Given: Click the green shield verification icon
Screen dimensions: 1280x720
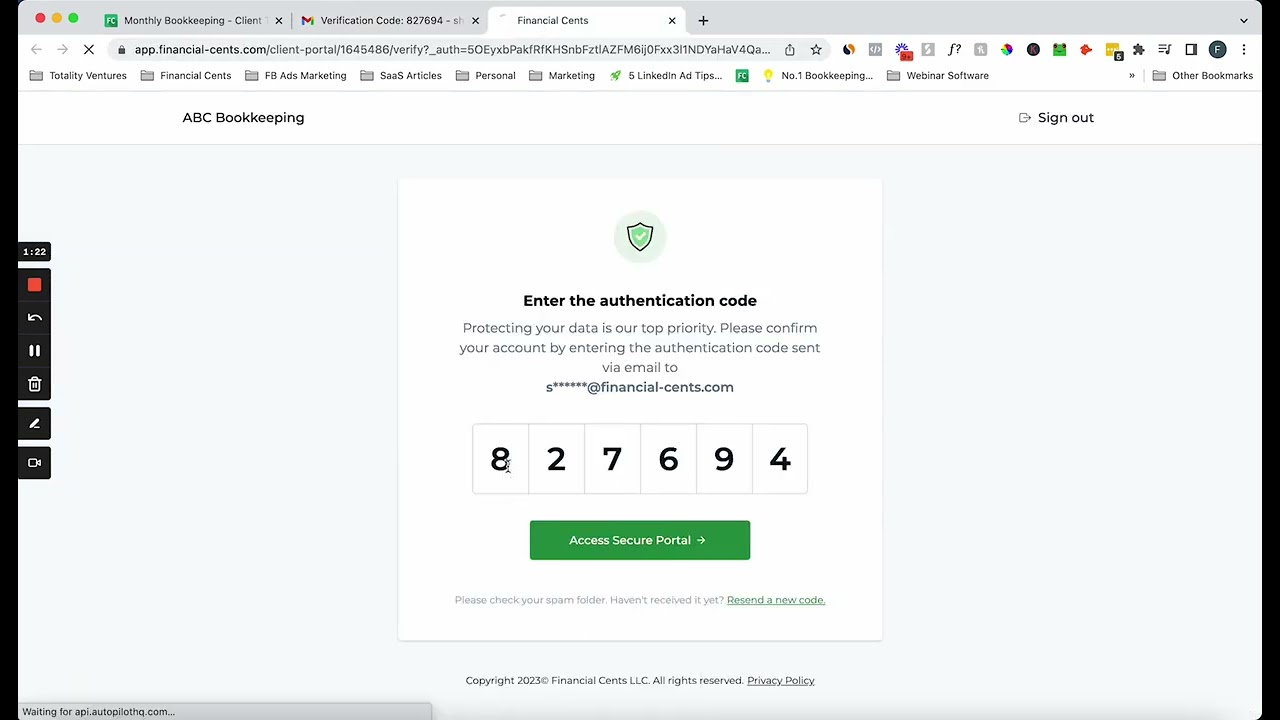Looking at the screenshot, I should (640, 237).
